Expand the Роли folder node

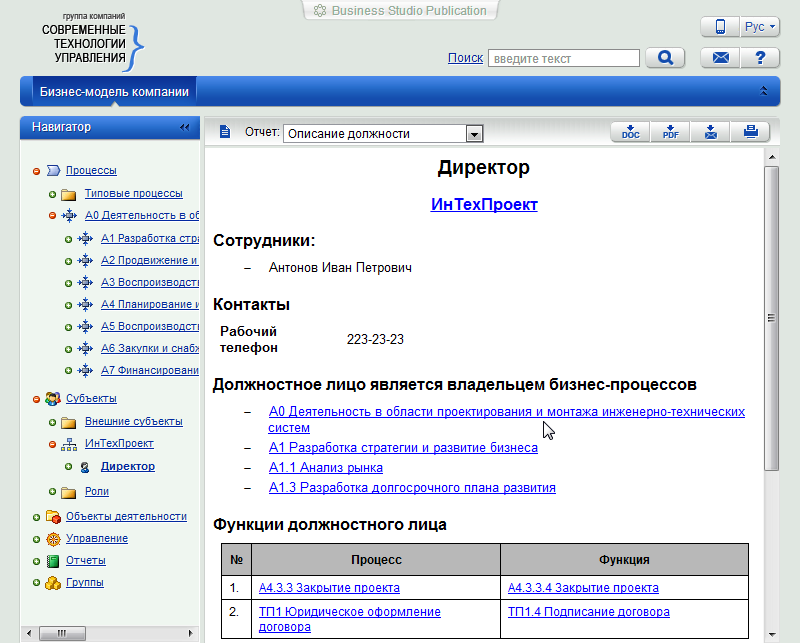pyautogui.click(x=53, y=492)
